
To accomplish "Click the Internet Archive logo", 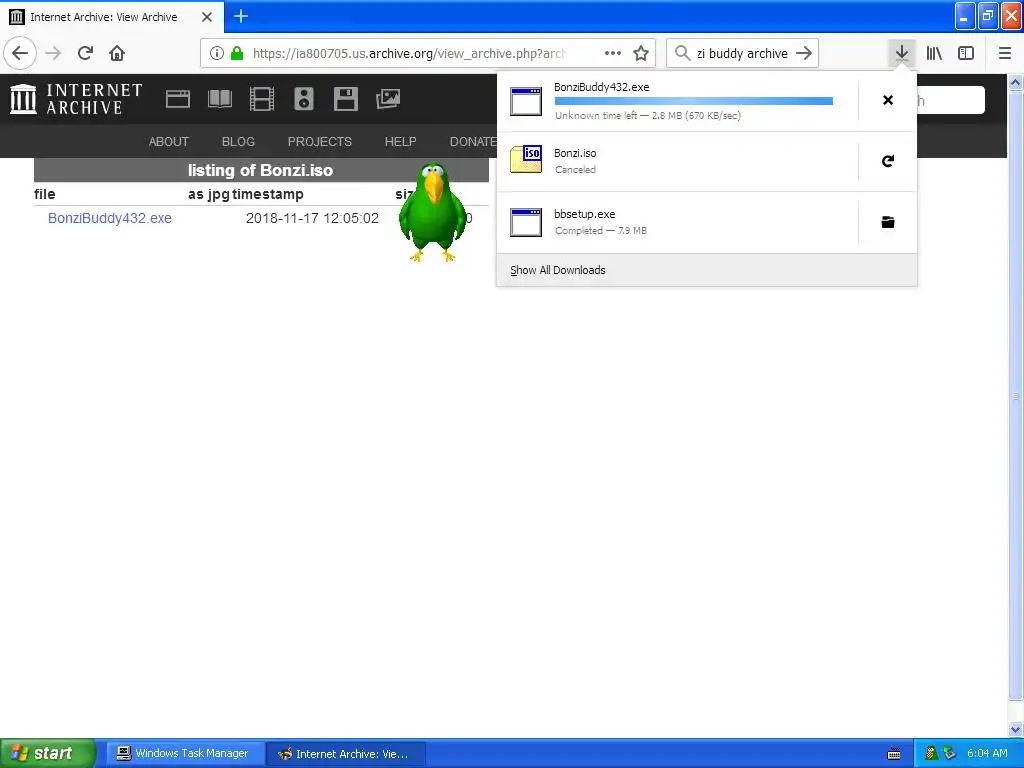I will coord(76,99).
